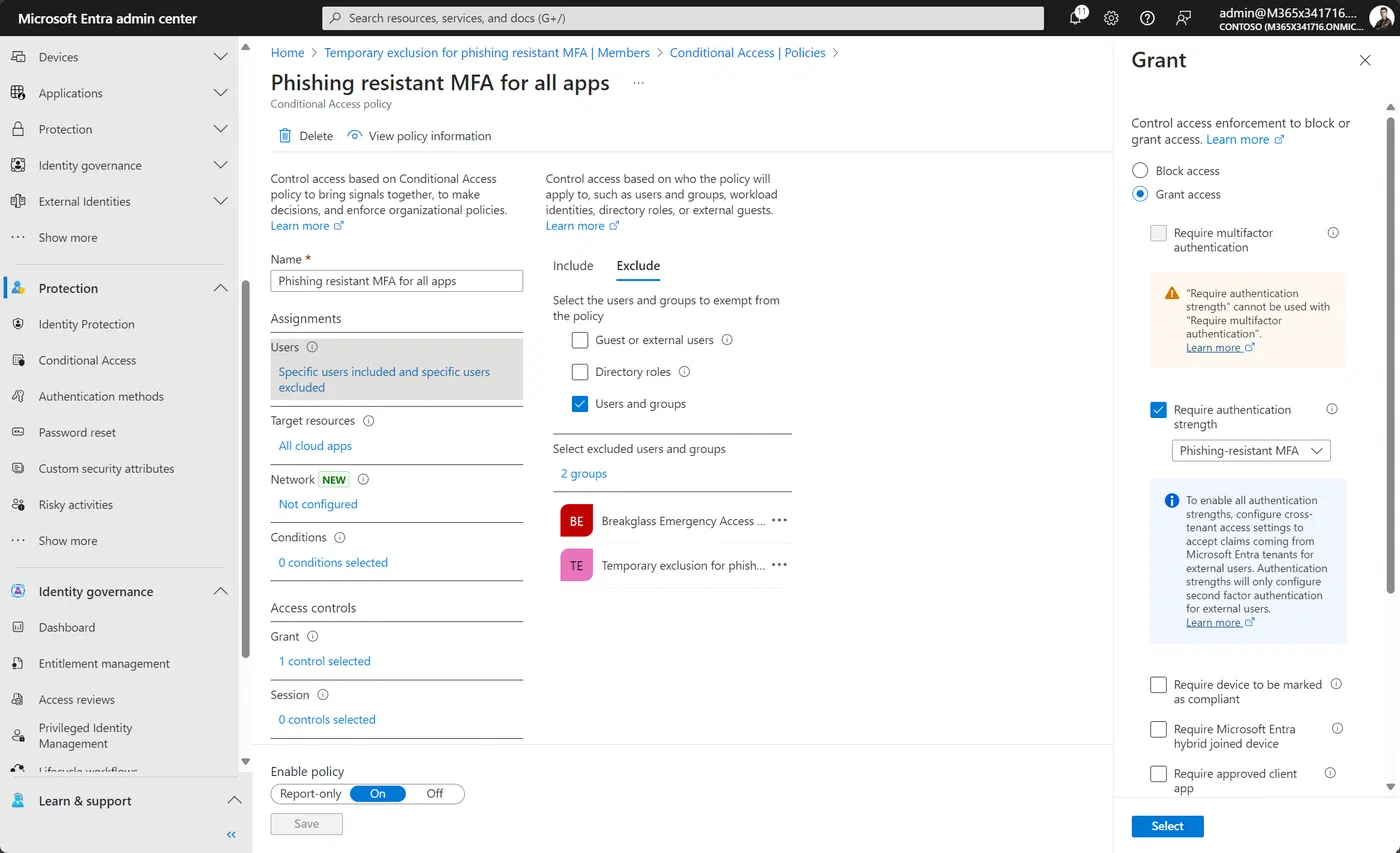This screenshot has width=1400, height=853.
Task: Collapse the left navigation with double-chevron icon
Action: coord(231,834)
